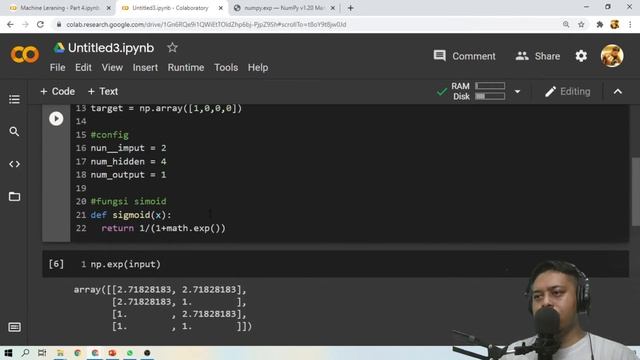Open the code snippets panel
640x360 pixels.
coord(14,164)
